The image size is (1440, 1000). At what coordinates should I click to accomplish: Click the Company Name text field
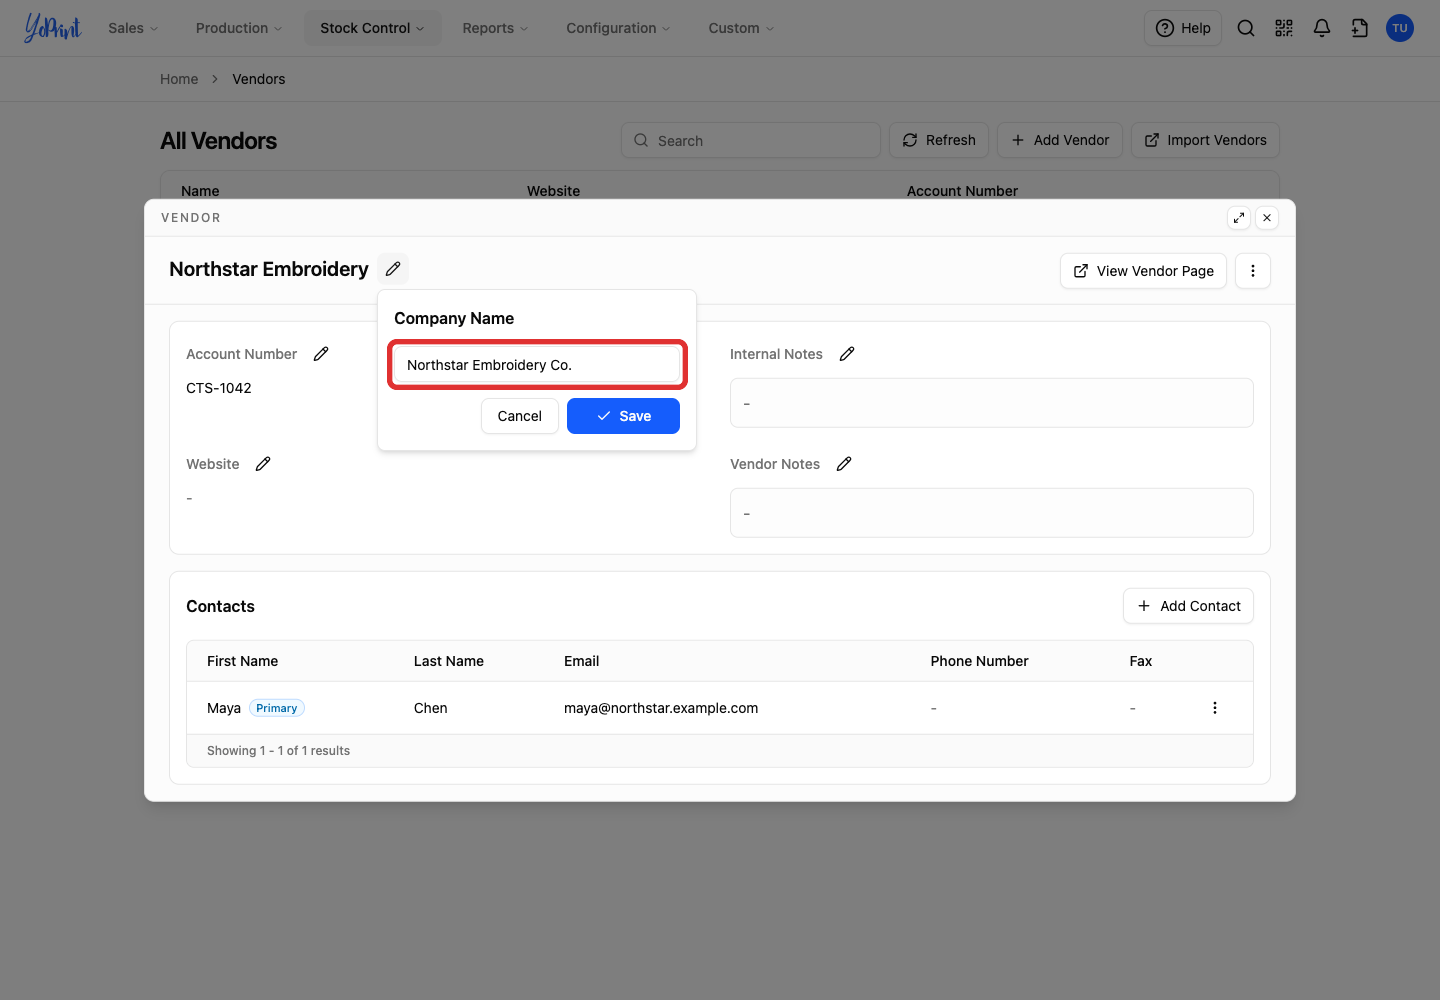pyautogui.click(x=537, y=365)
